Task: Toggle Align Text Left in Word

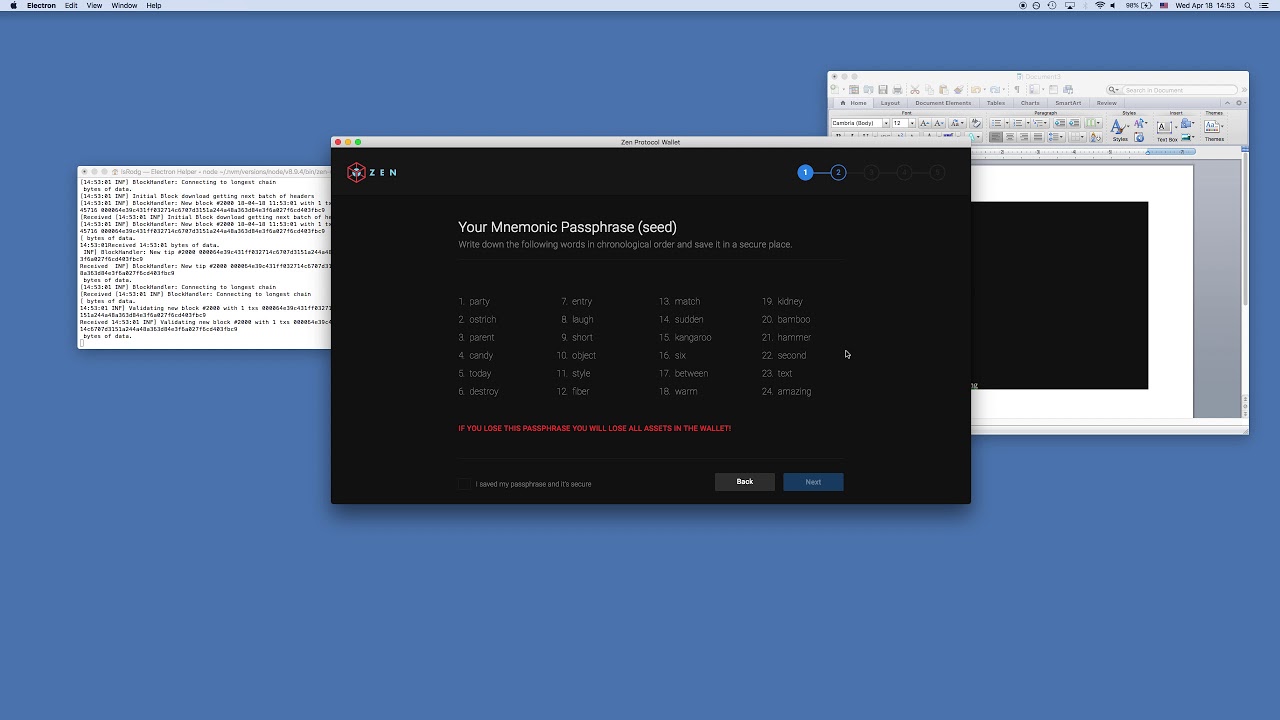Action: click(x=996, y=137)
